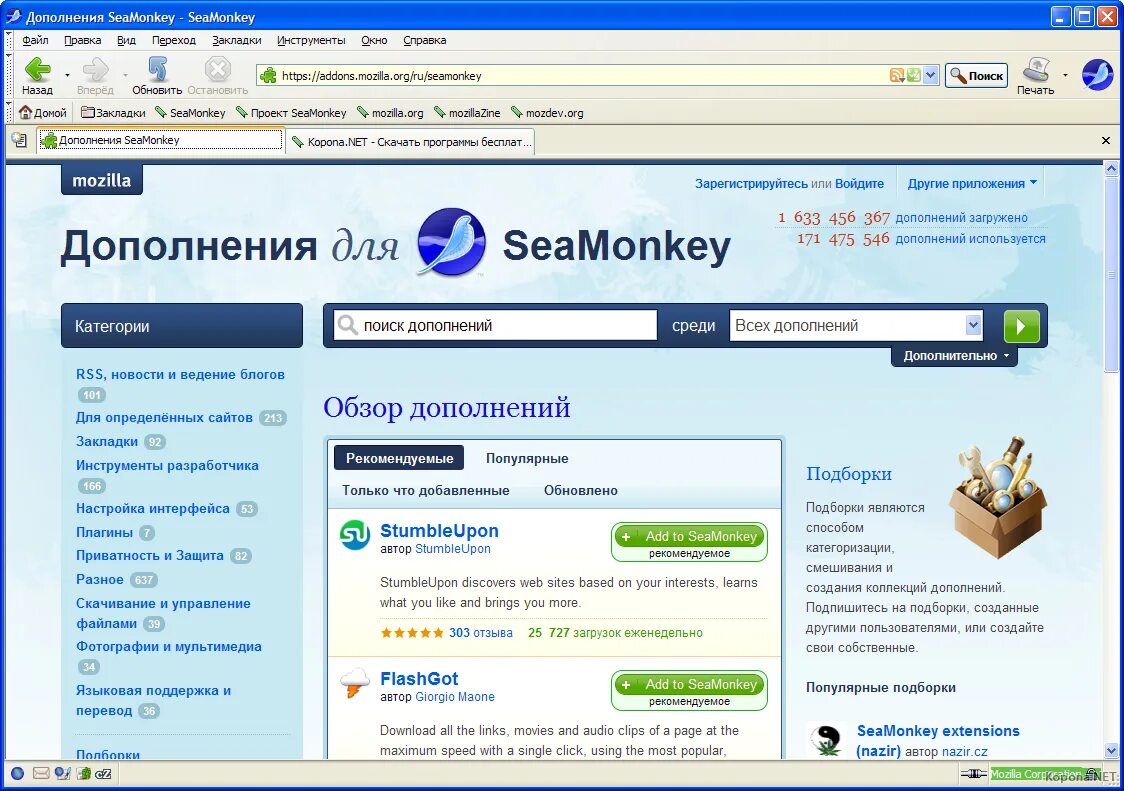The width and height of the screenshot is (1124, 791).
Task: Click the green icon beside the RSS feed
Action: tap(913, 75)
